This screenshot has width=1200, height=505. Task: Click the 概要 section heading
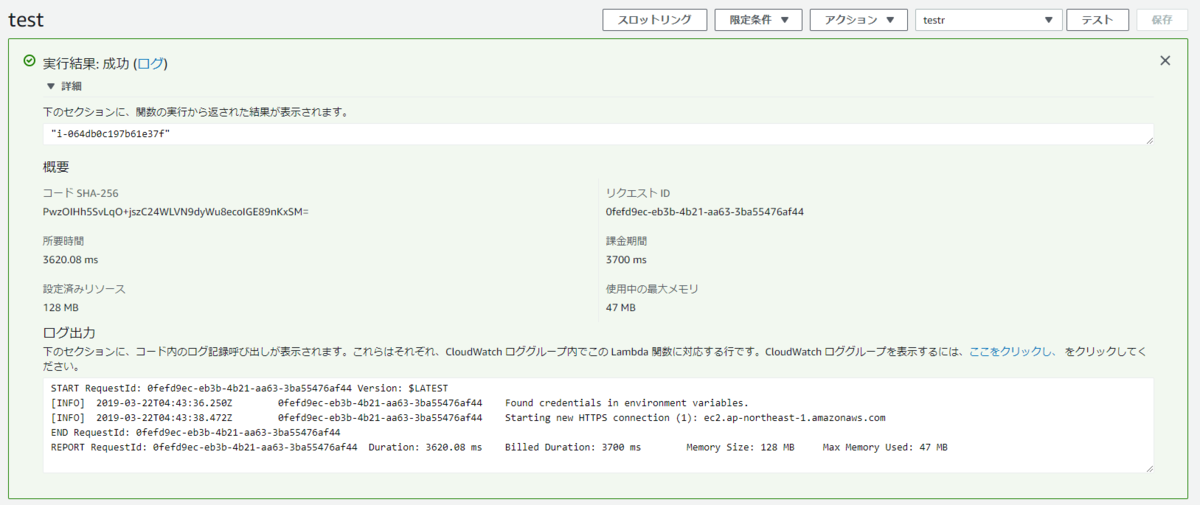(x=56, y=167)
